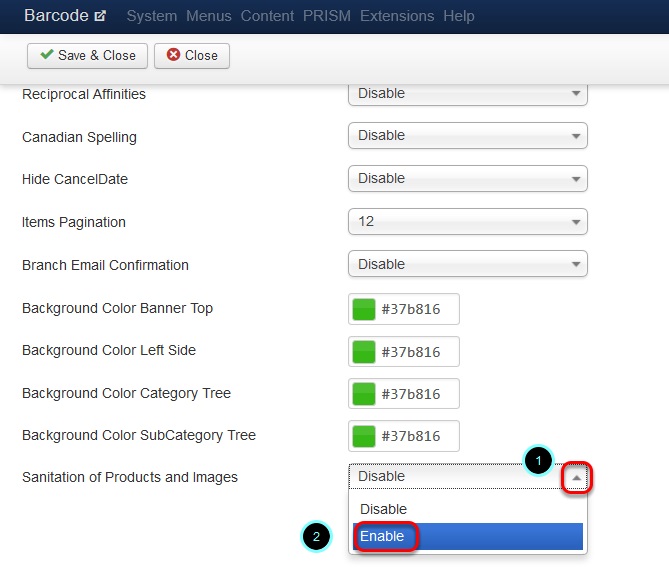
Task: Edit the Category Tree hex color value
Action: 410,394
